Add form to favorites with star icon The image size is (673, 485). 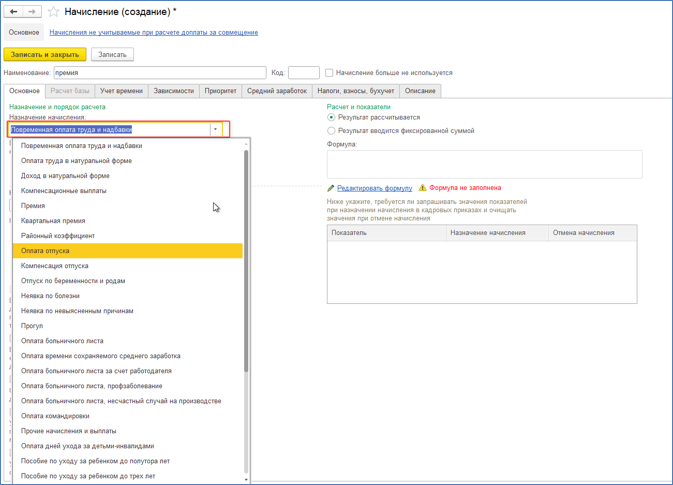click(53, 12)
